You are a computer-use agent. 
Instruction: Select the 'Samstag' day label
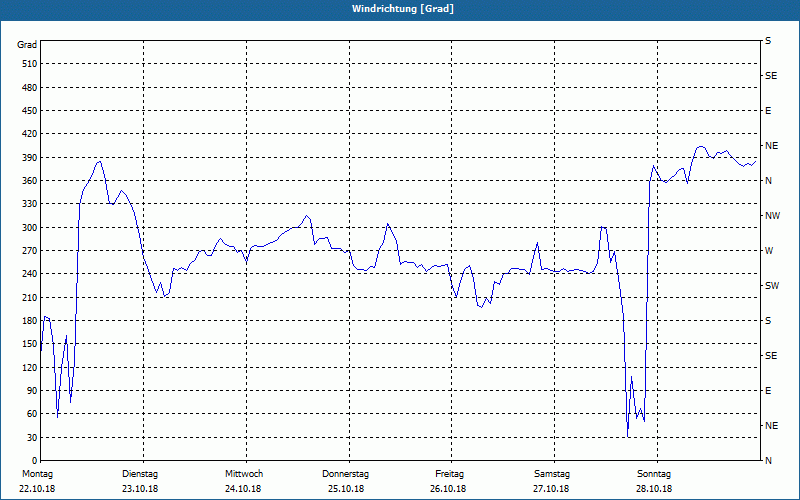click(552, 474)
